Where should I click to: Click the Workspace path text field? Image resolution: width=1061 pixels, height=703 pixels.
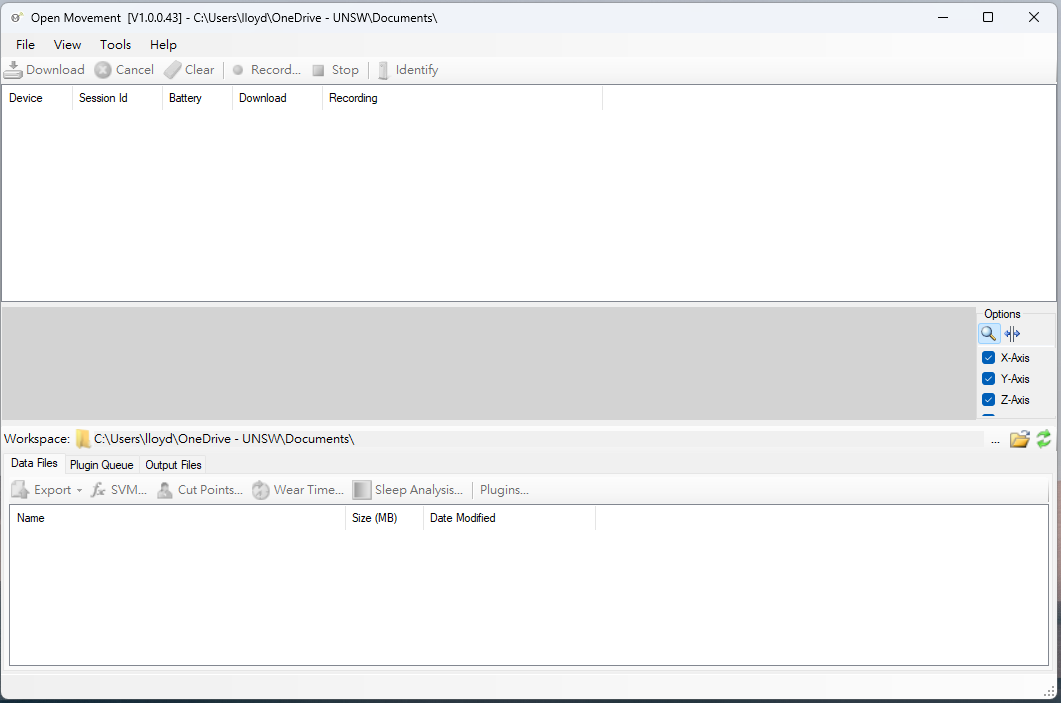point(538,439)
